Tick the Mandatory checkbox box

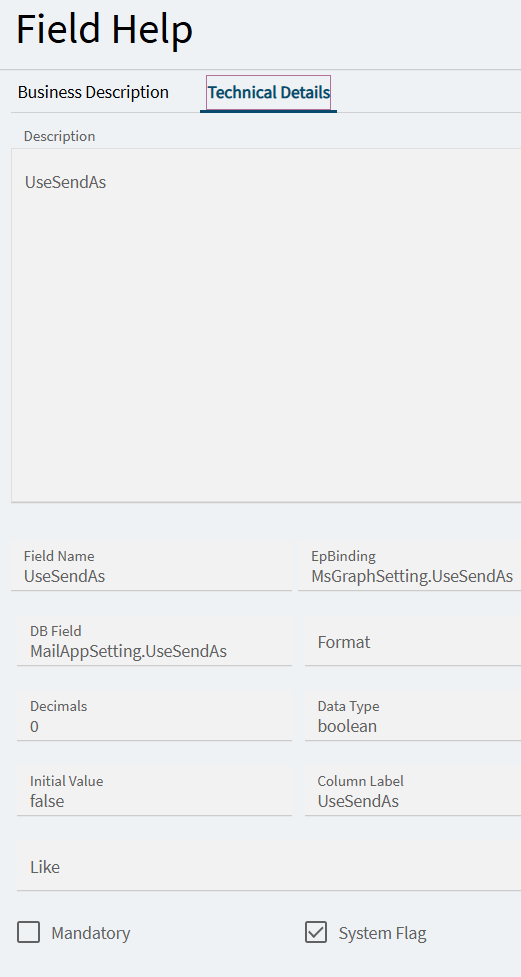(29, 933)
